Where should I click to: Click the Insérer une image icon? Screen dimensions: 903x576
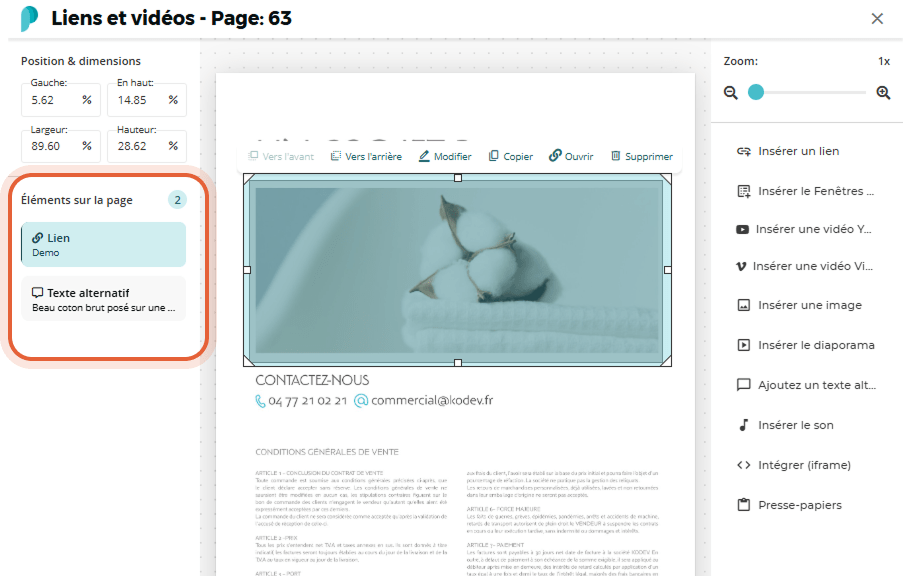click(x=743, y=305)
